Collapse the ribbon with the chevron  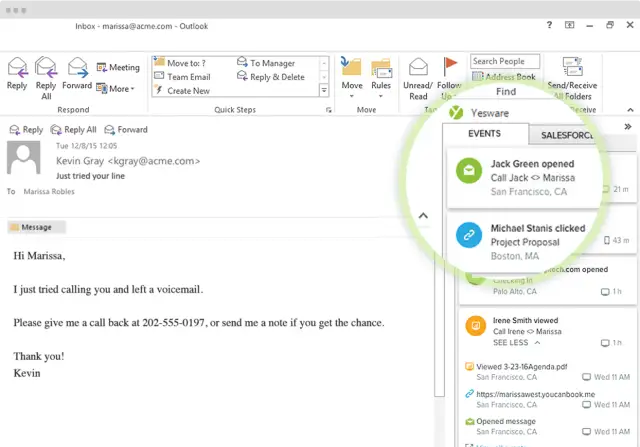630,110
